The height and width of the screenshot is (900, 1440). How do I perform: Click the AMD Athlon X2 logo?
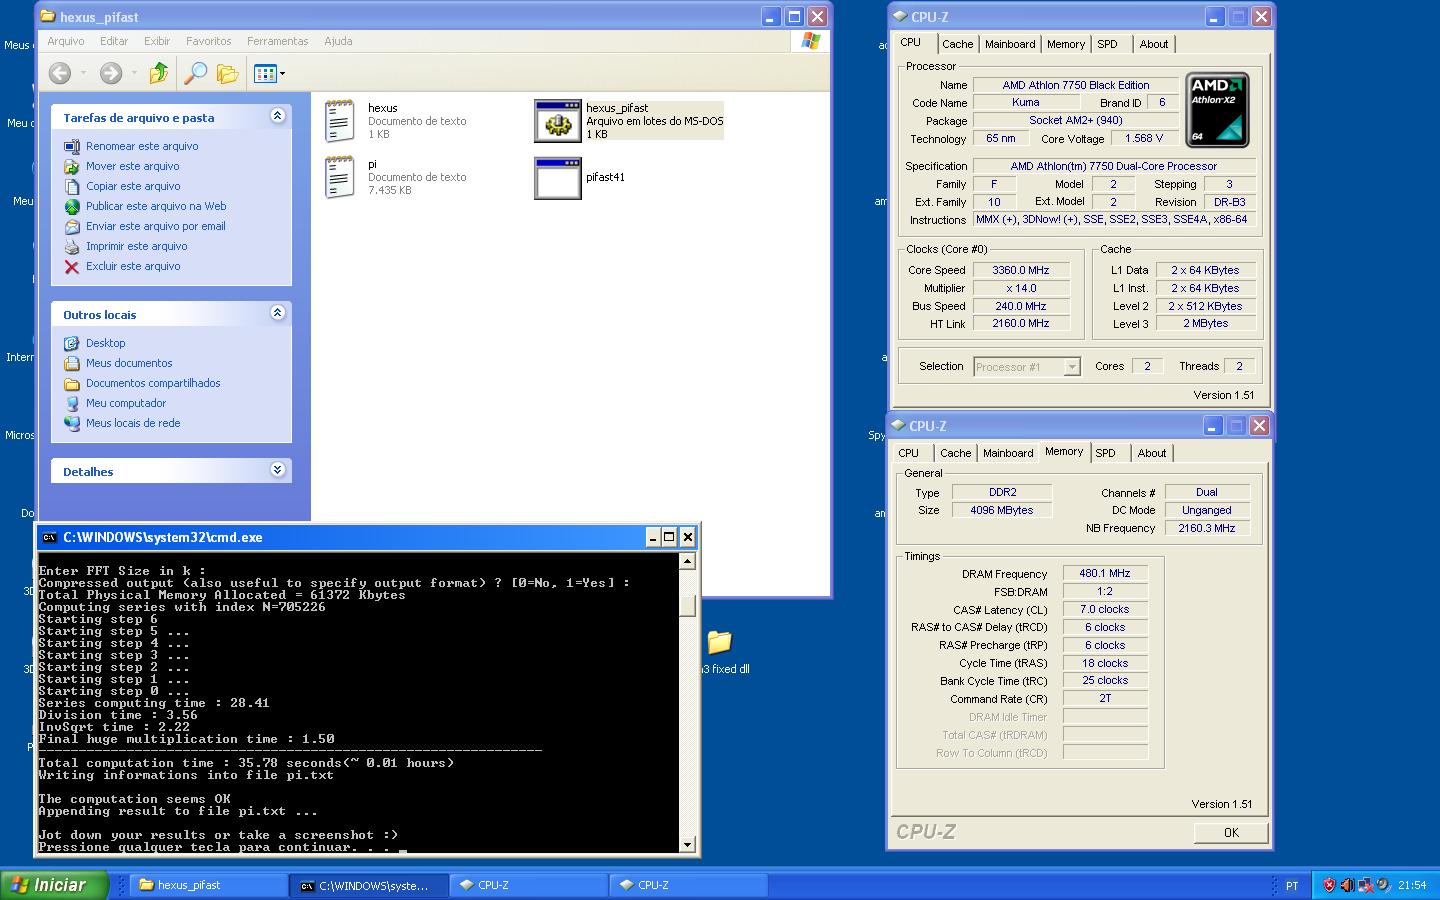point(1217,110)
